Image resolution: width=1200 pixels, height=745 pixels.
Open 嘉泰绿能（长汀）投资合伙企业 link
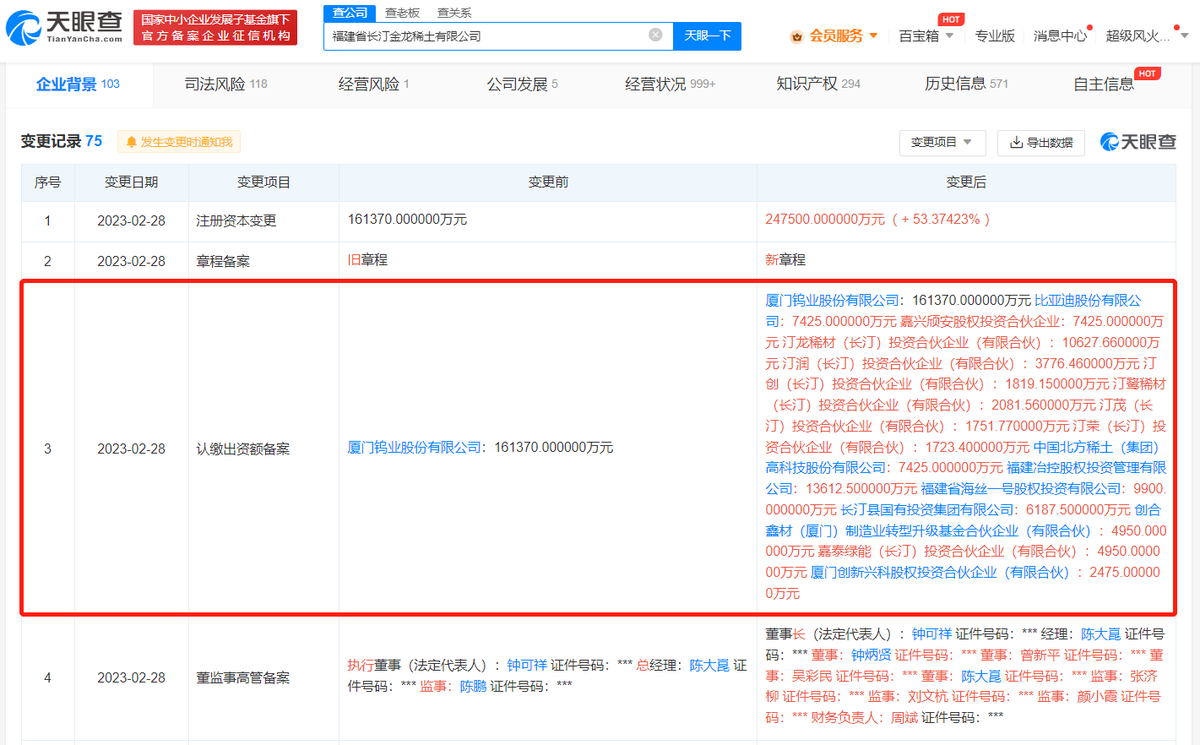pyautogui.click(x=946, y=552)
